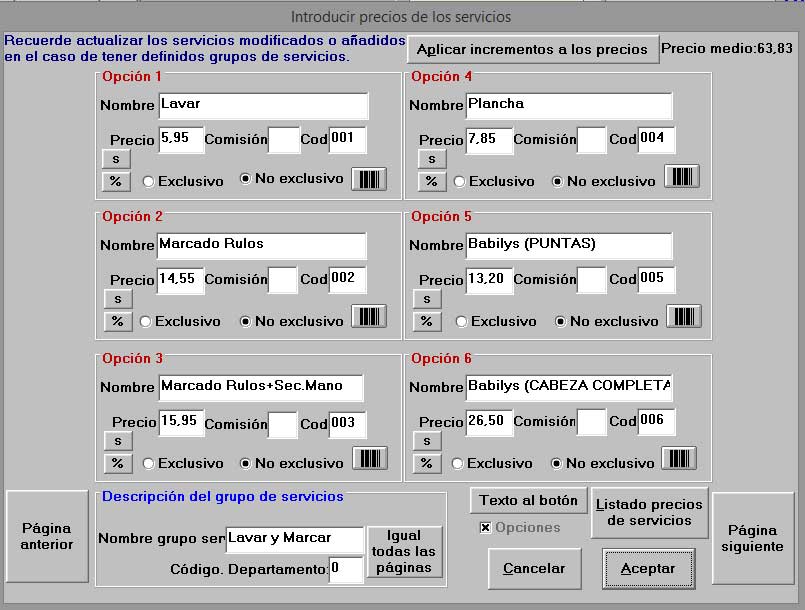Click the Comisión field in Opción 5
Image resolution: width=805 pixels, height=610 pixels.
click(x=591, y=280)
